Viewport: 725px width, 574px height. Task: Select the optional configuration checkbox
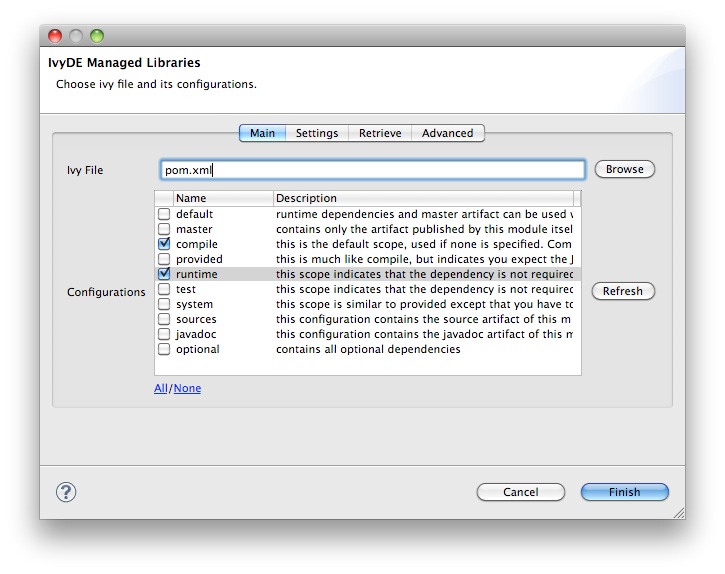164,349
